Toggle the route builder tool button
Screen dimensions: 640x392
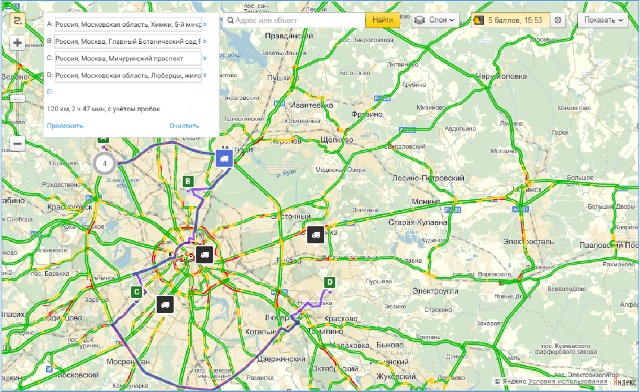[17, 20]
